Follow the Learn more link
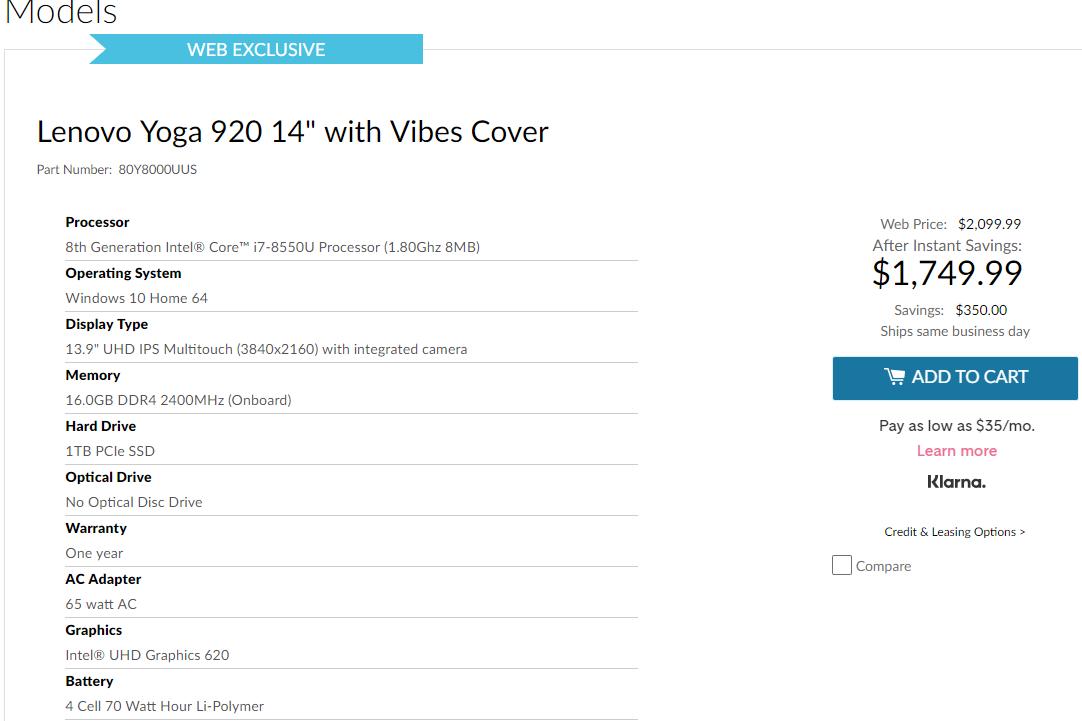This screenshot has height=721, width=1082. pos(956,451)
